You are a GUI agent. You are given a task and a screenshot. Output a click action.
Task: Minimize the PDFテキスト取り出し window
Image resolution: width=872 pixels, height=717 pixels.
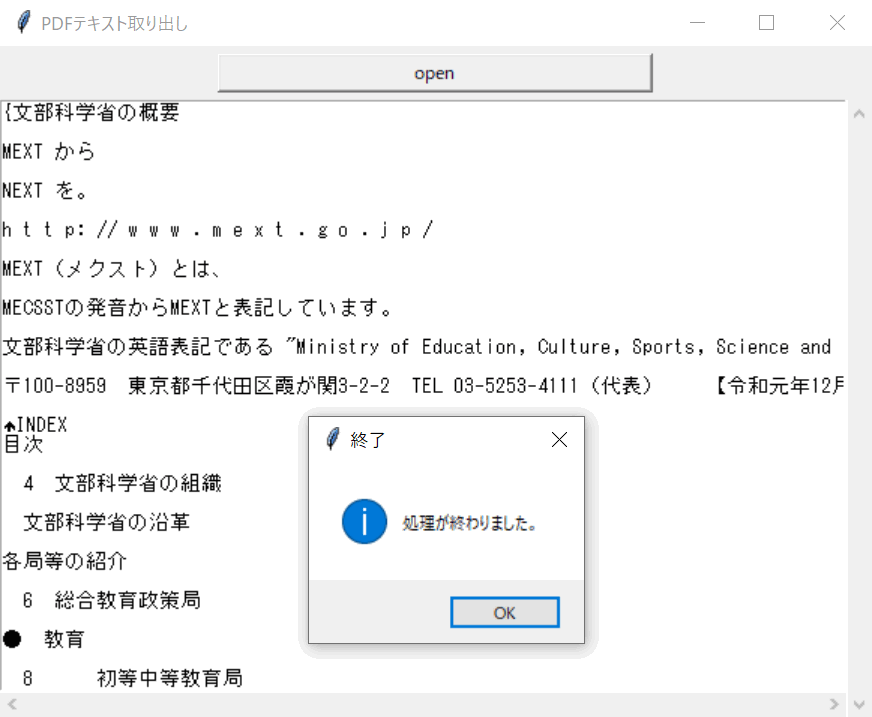(x=698, y=23)
